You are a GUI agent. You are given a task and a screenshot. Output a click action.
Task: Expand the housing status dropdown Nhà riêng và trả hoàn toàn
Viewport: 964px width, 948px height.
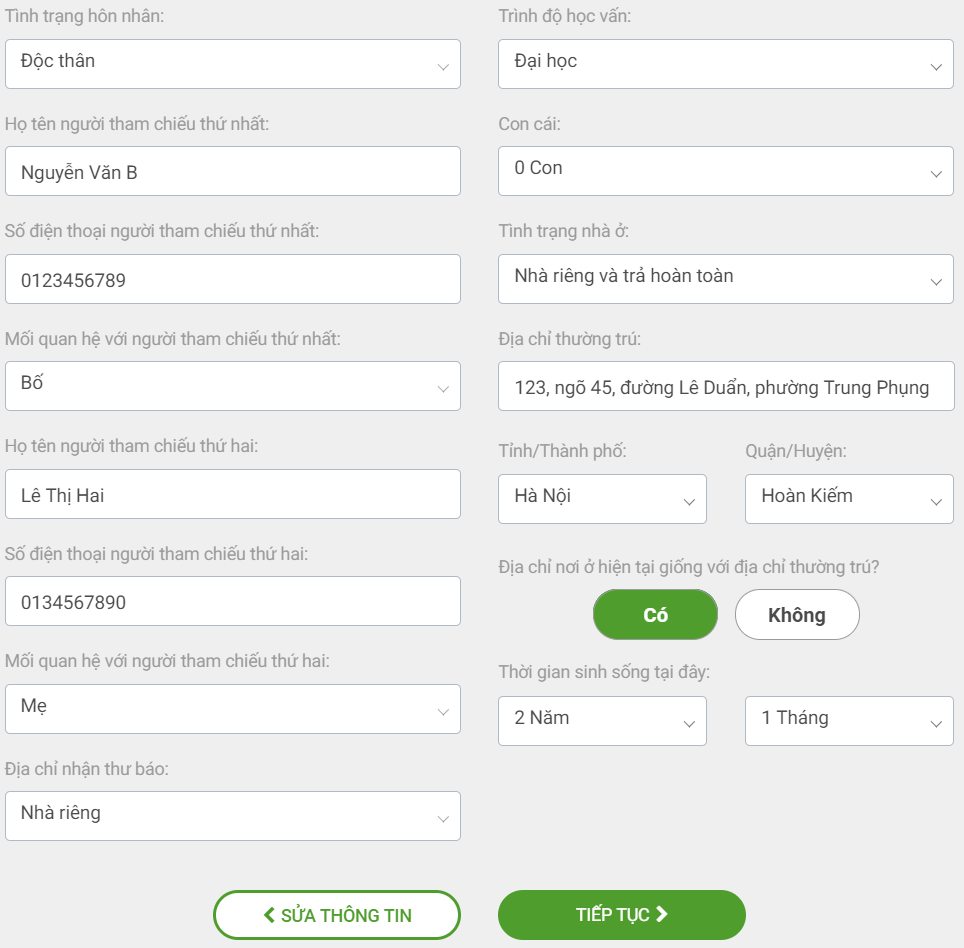(725, 279)
